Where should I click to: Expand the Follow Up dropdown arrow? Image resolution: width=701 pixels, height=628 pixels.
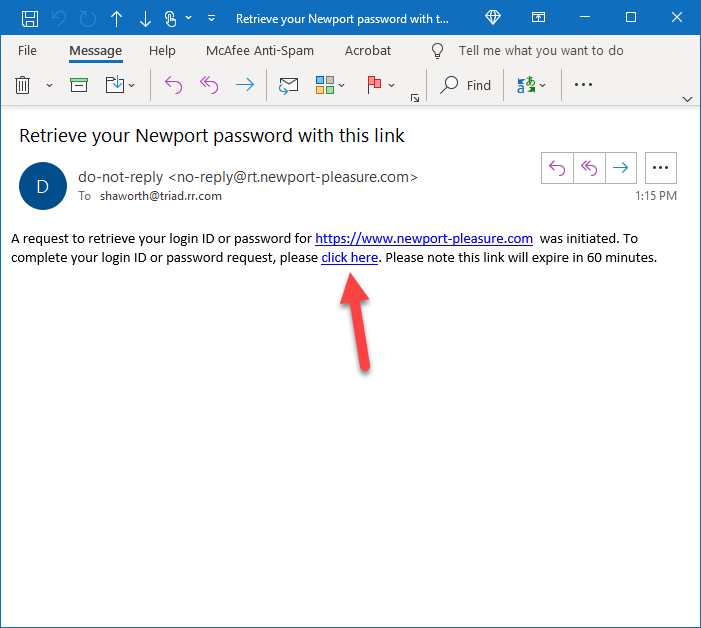point(392,85)
